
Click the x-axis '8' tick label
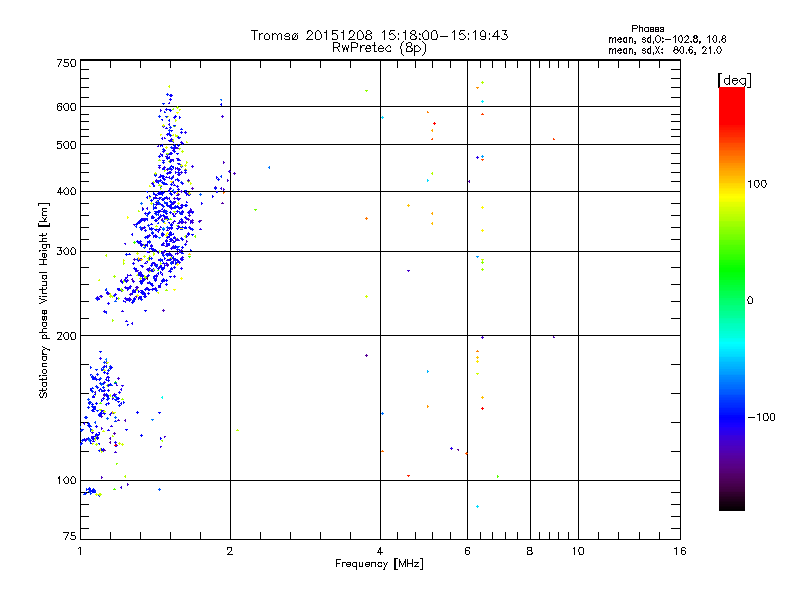(x=530, y=551)
